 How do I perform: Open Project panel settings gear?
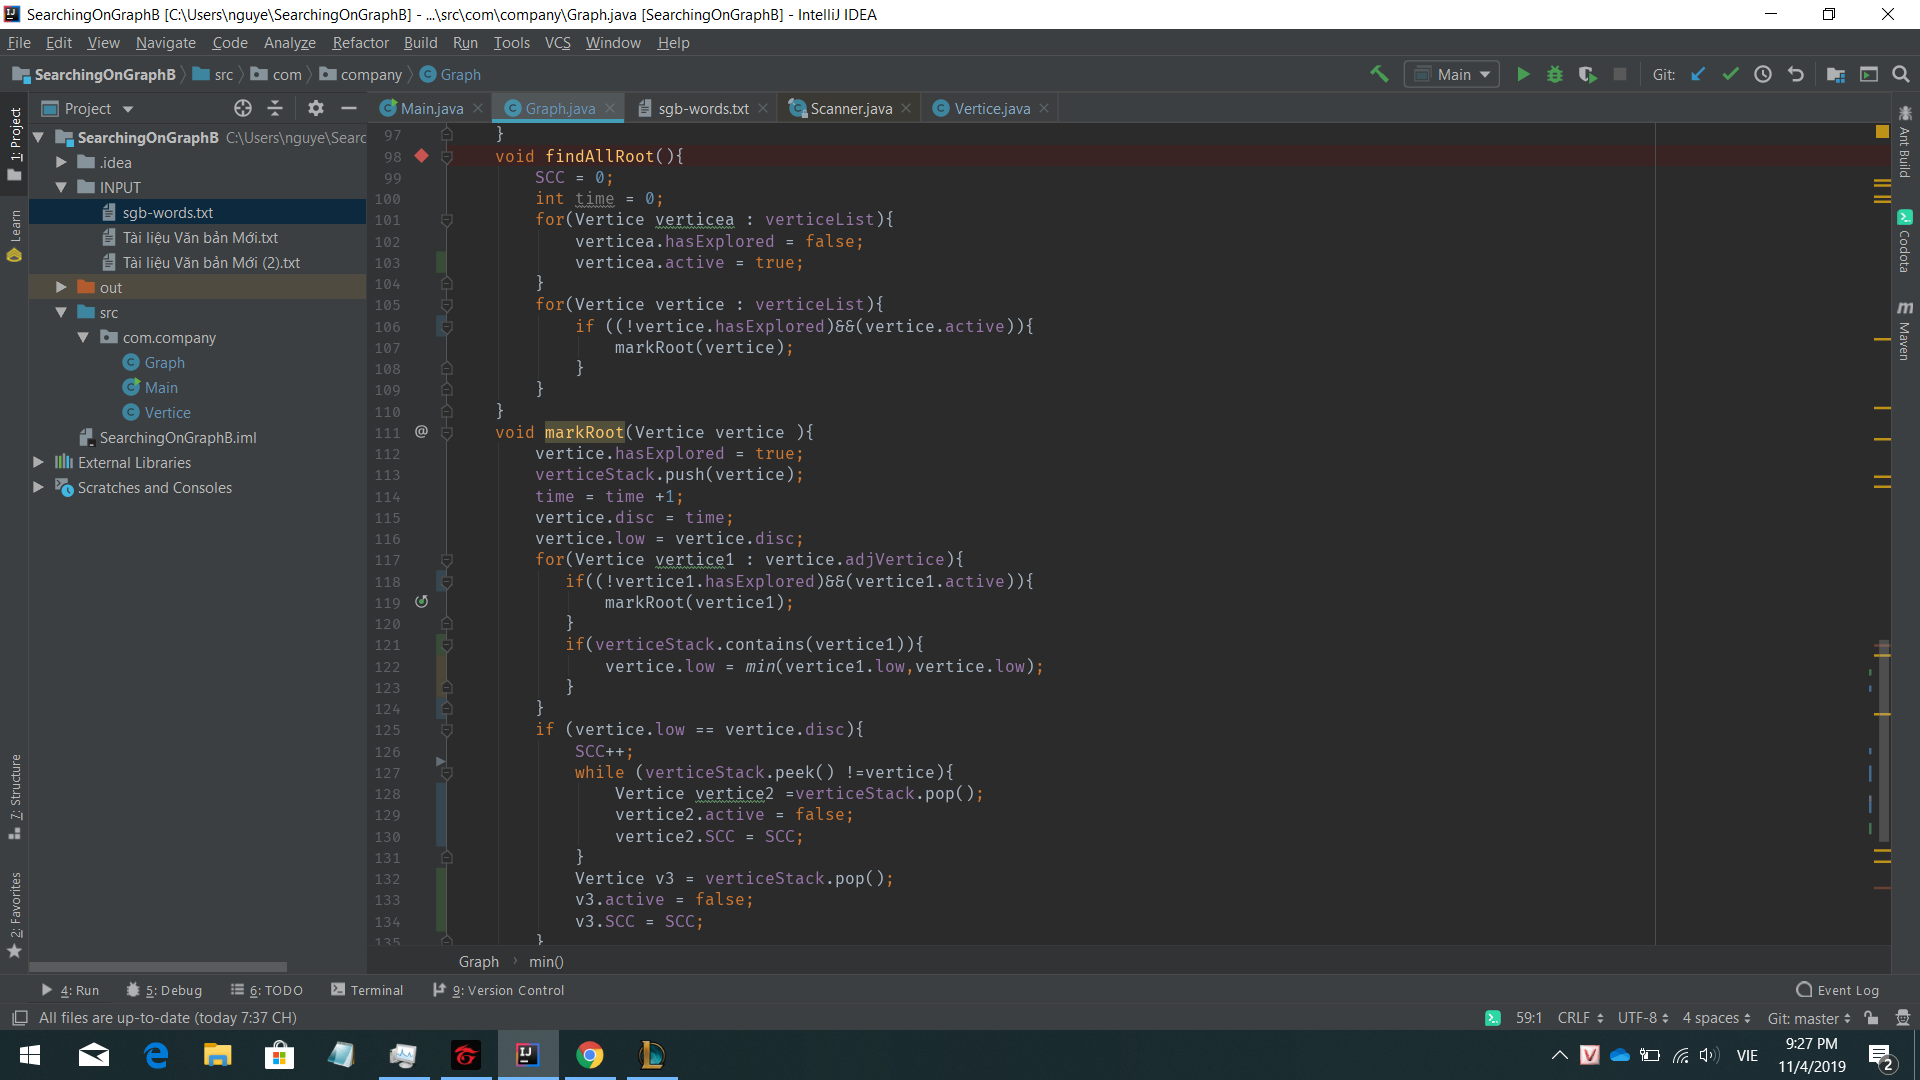[x=316, y=108]
